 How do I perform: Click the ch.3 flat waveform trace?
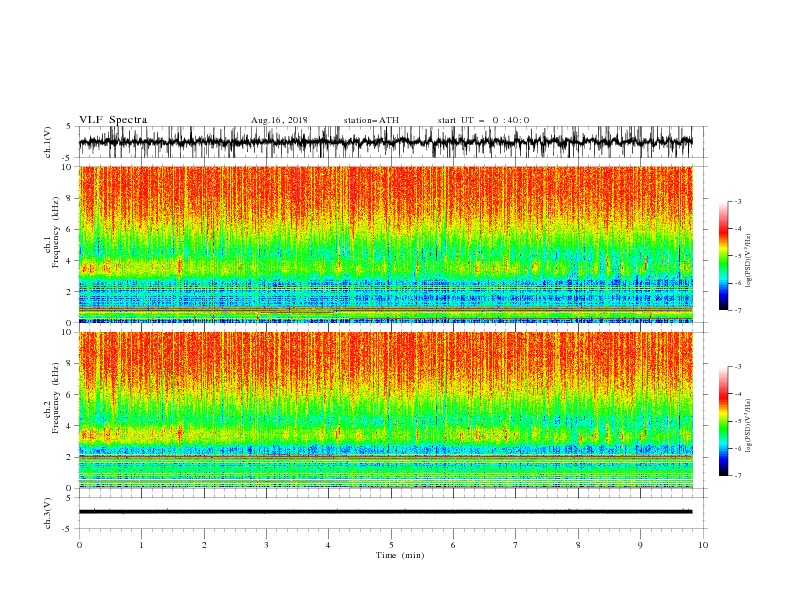[x=386, y=512]
